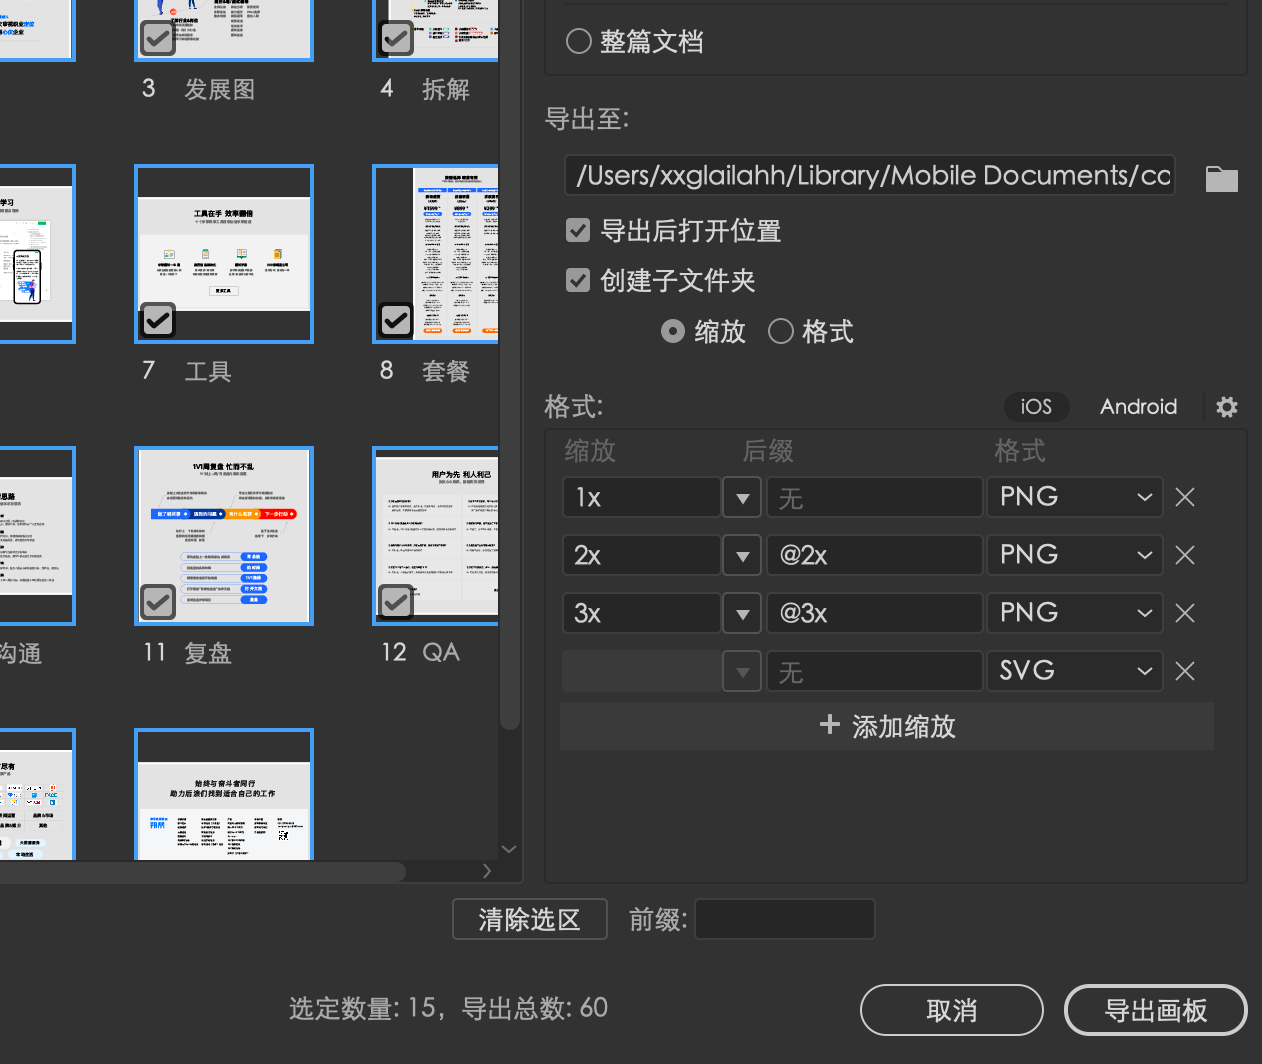Toggle 导出后打开位置 checkbox
1262x1064 pixels.
[578, 230]
